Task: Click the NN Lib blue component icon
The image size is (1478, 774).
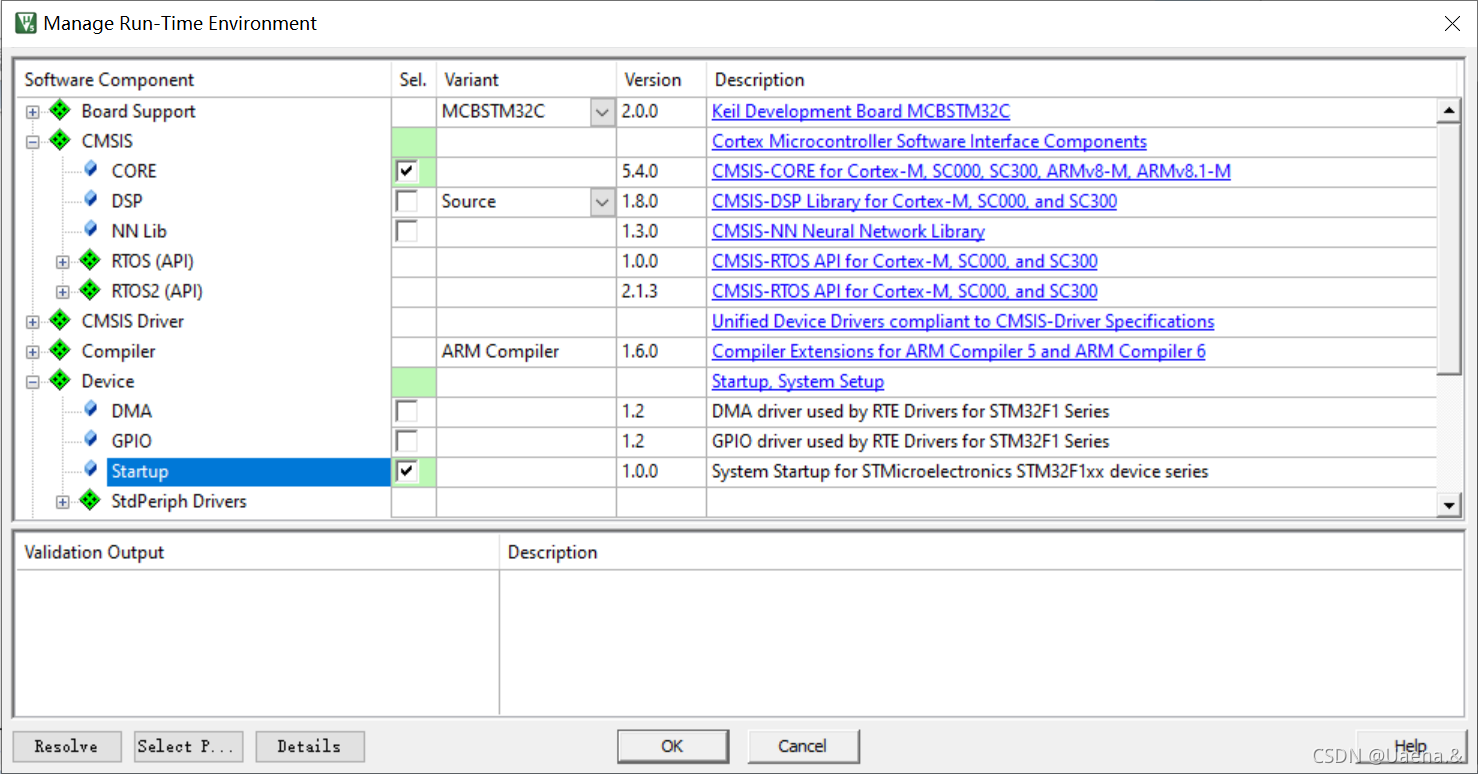Action: (91, 230)
